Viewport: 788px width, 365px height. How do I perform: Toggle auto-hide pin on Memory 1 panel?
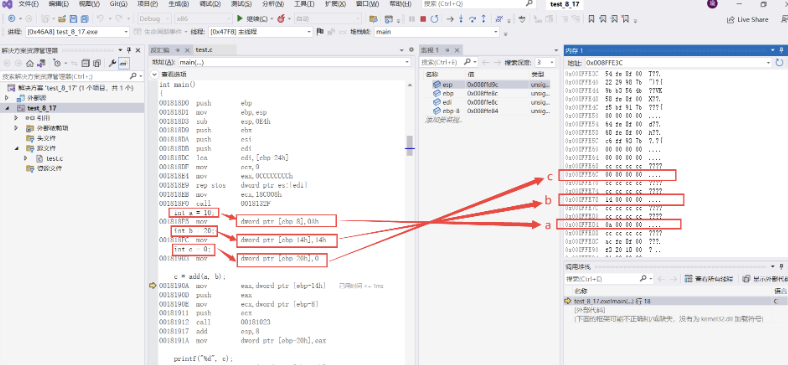click(x=781, y=50)
